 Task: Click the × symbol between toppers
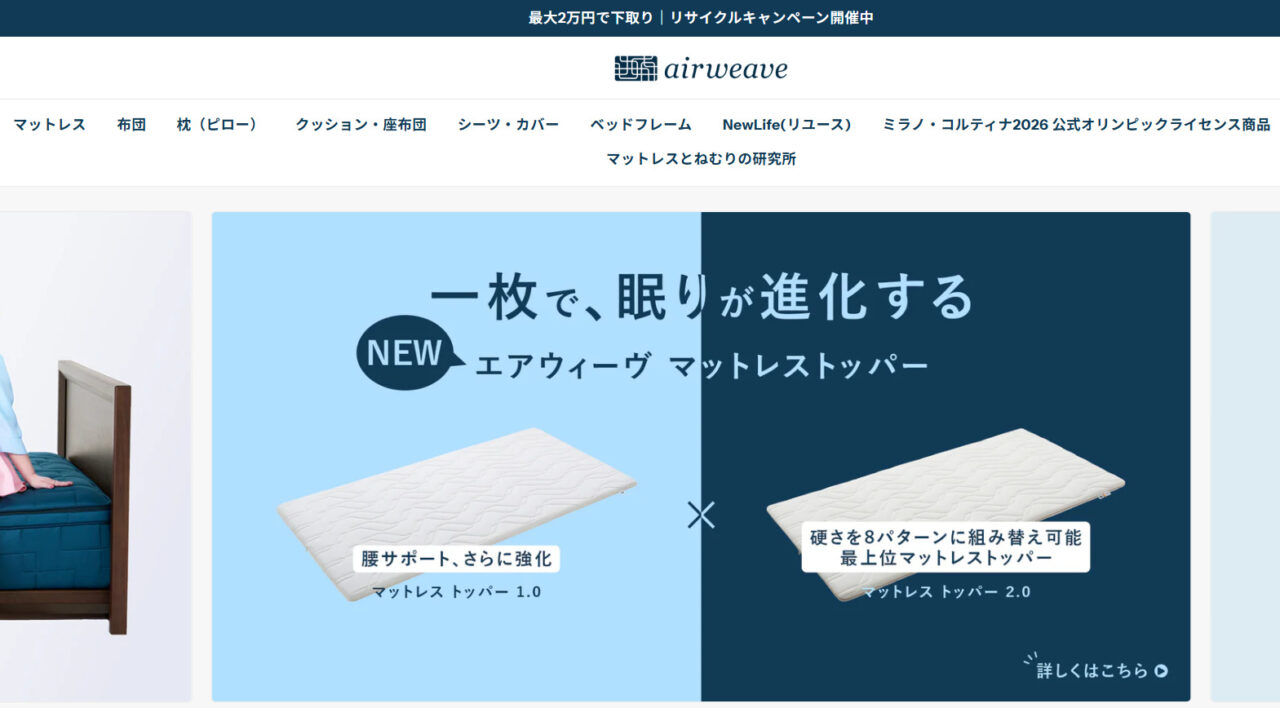point(701,515)
